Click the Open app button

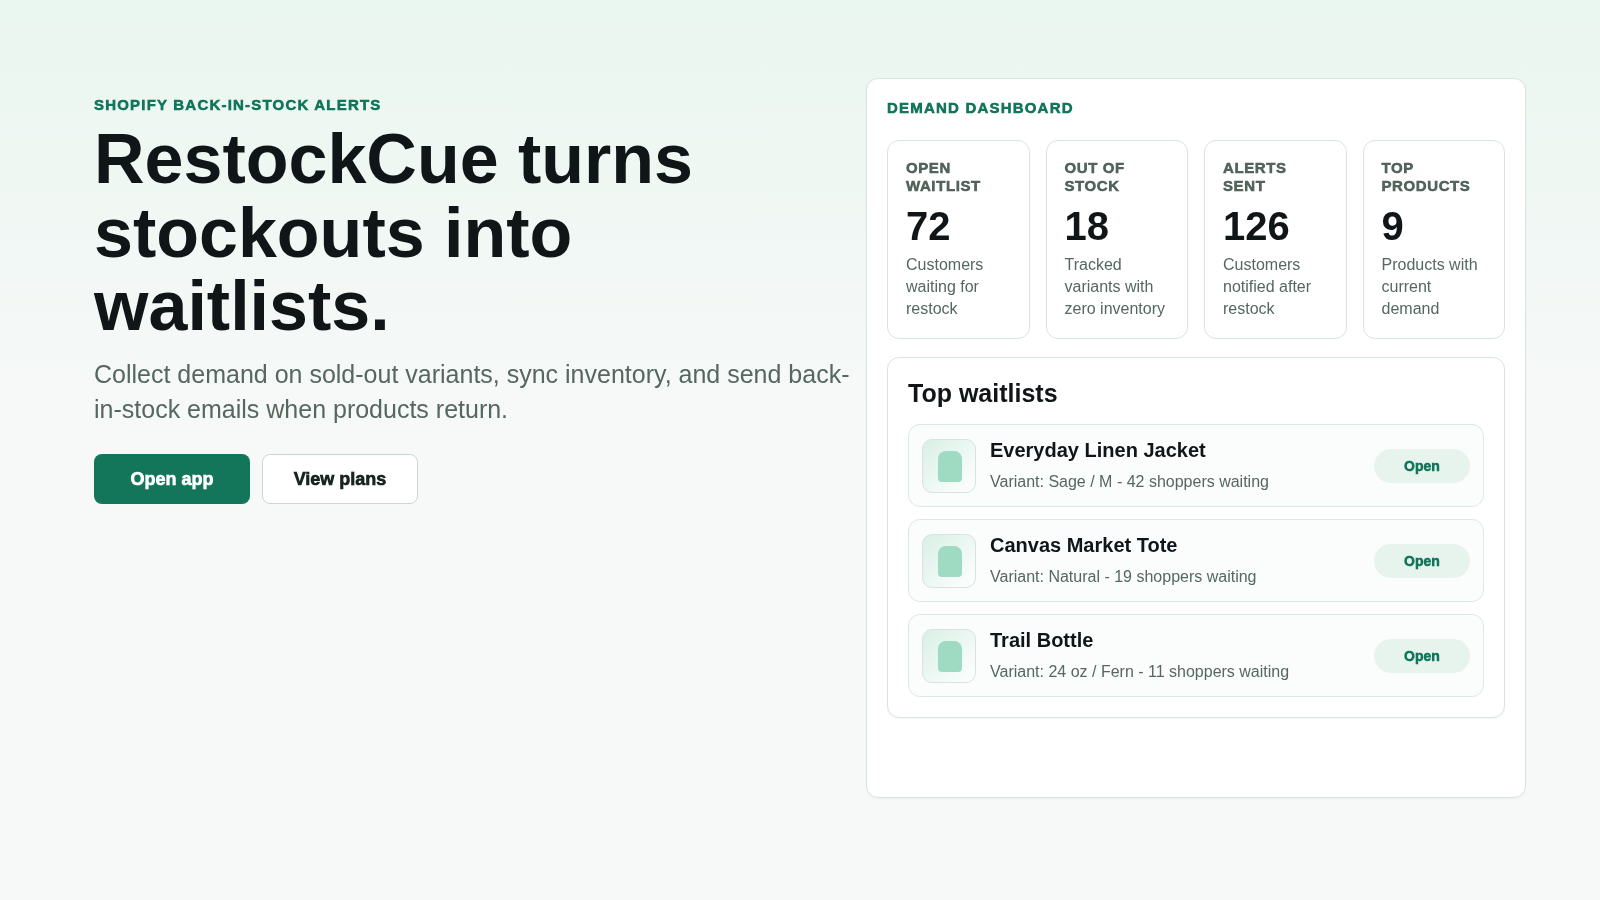(x=172, y=479)
